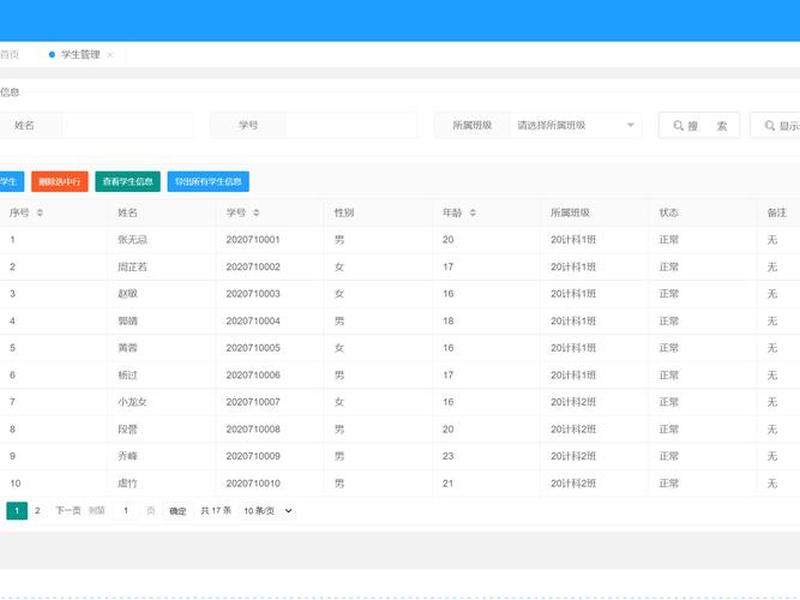Select the 杨过 name cell

pos(128,375)
